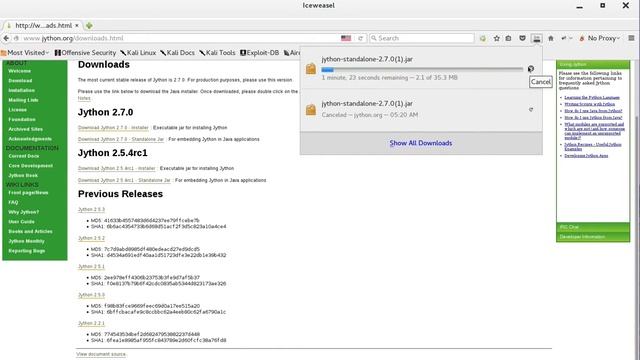
Task: Expand the Developer Information panel header
Action: pyautogui.click(x=593, y=237)
